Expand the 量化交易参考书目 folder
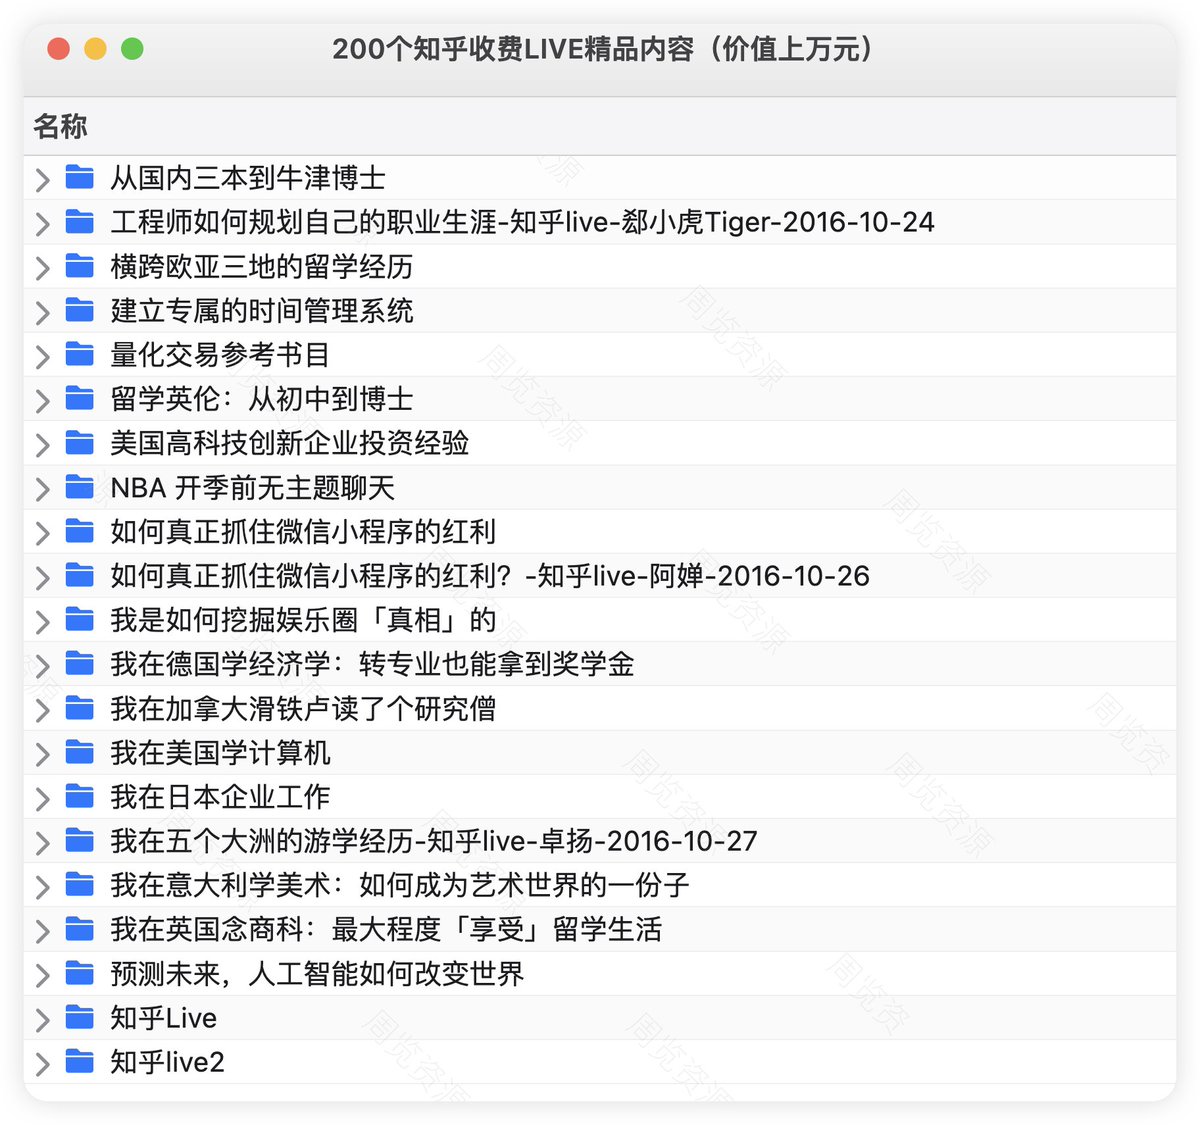The image size is (1200, 1125). point(42,356)
